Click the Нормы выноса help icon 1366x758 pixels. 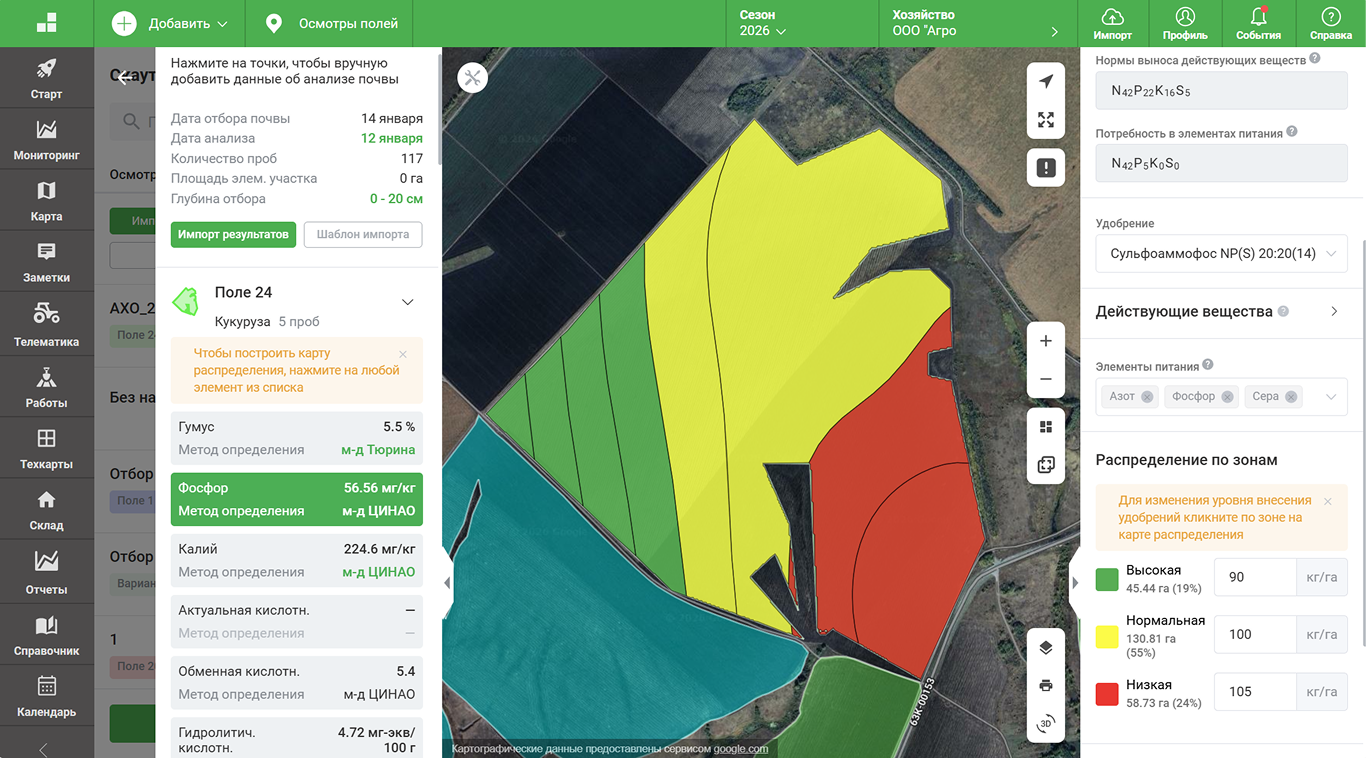pos(1315,59)
